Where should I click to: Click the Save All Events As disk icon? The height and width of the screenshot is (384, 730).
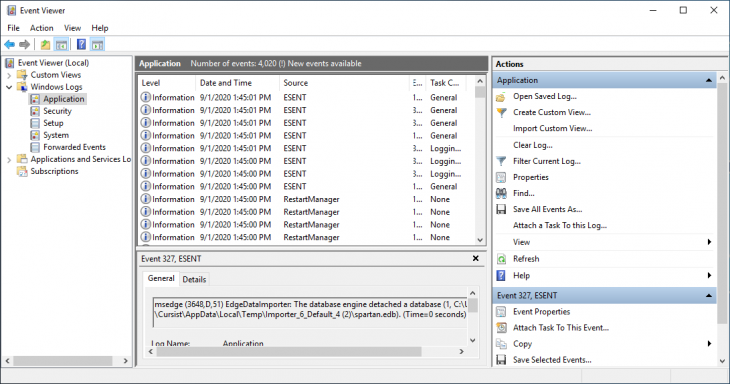coord(501,209)
